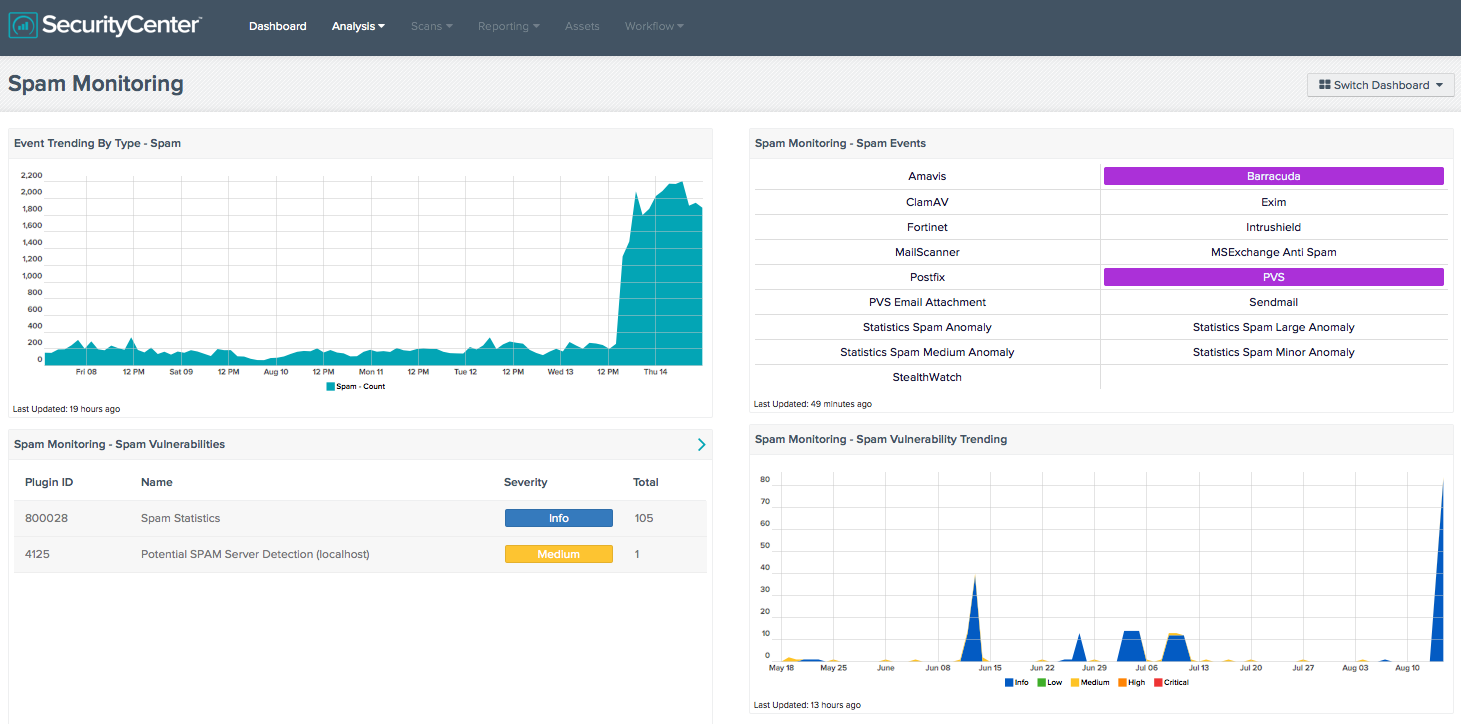Select the Fortinet event cell

927,227
